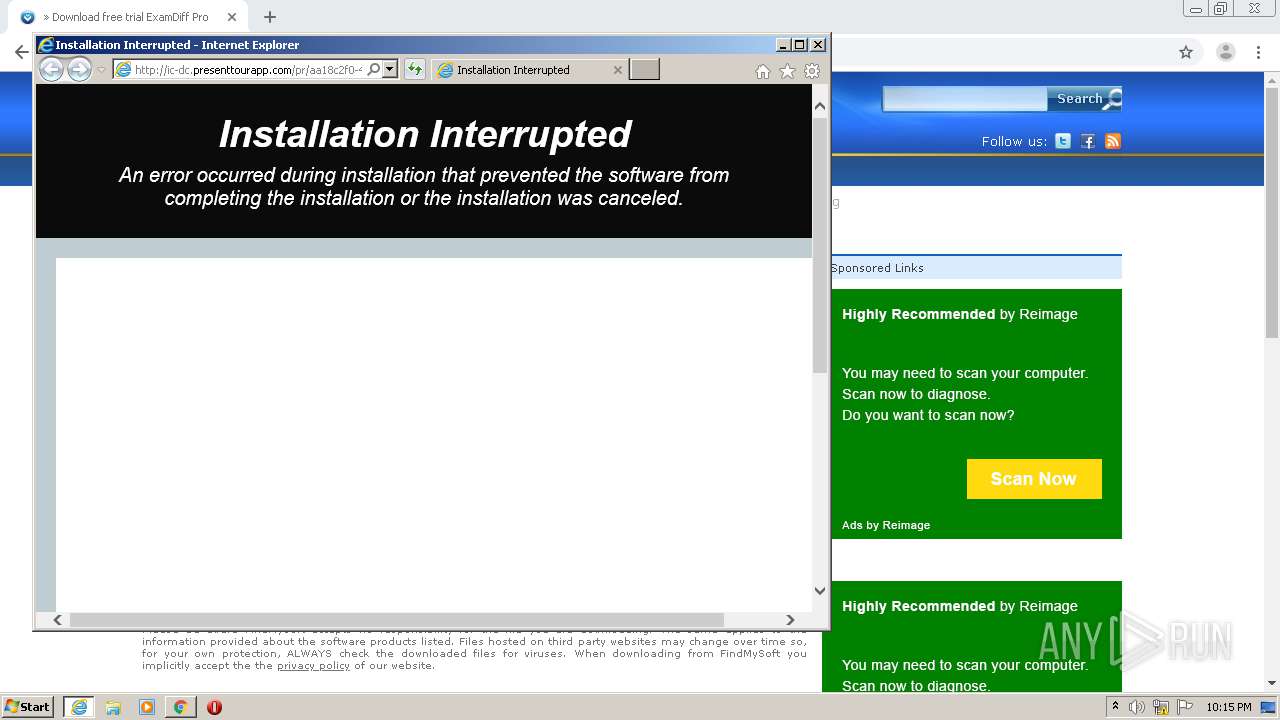Click the red stop taskbar icon
The height and width of the screenshot is (720, 1280).
[x=214, y=707]
